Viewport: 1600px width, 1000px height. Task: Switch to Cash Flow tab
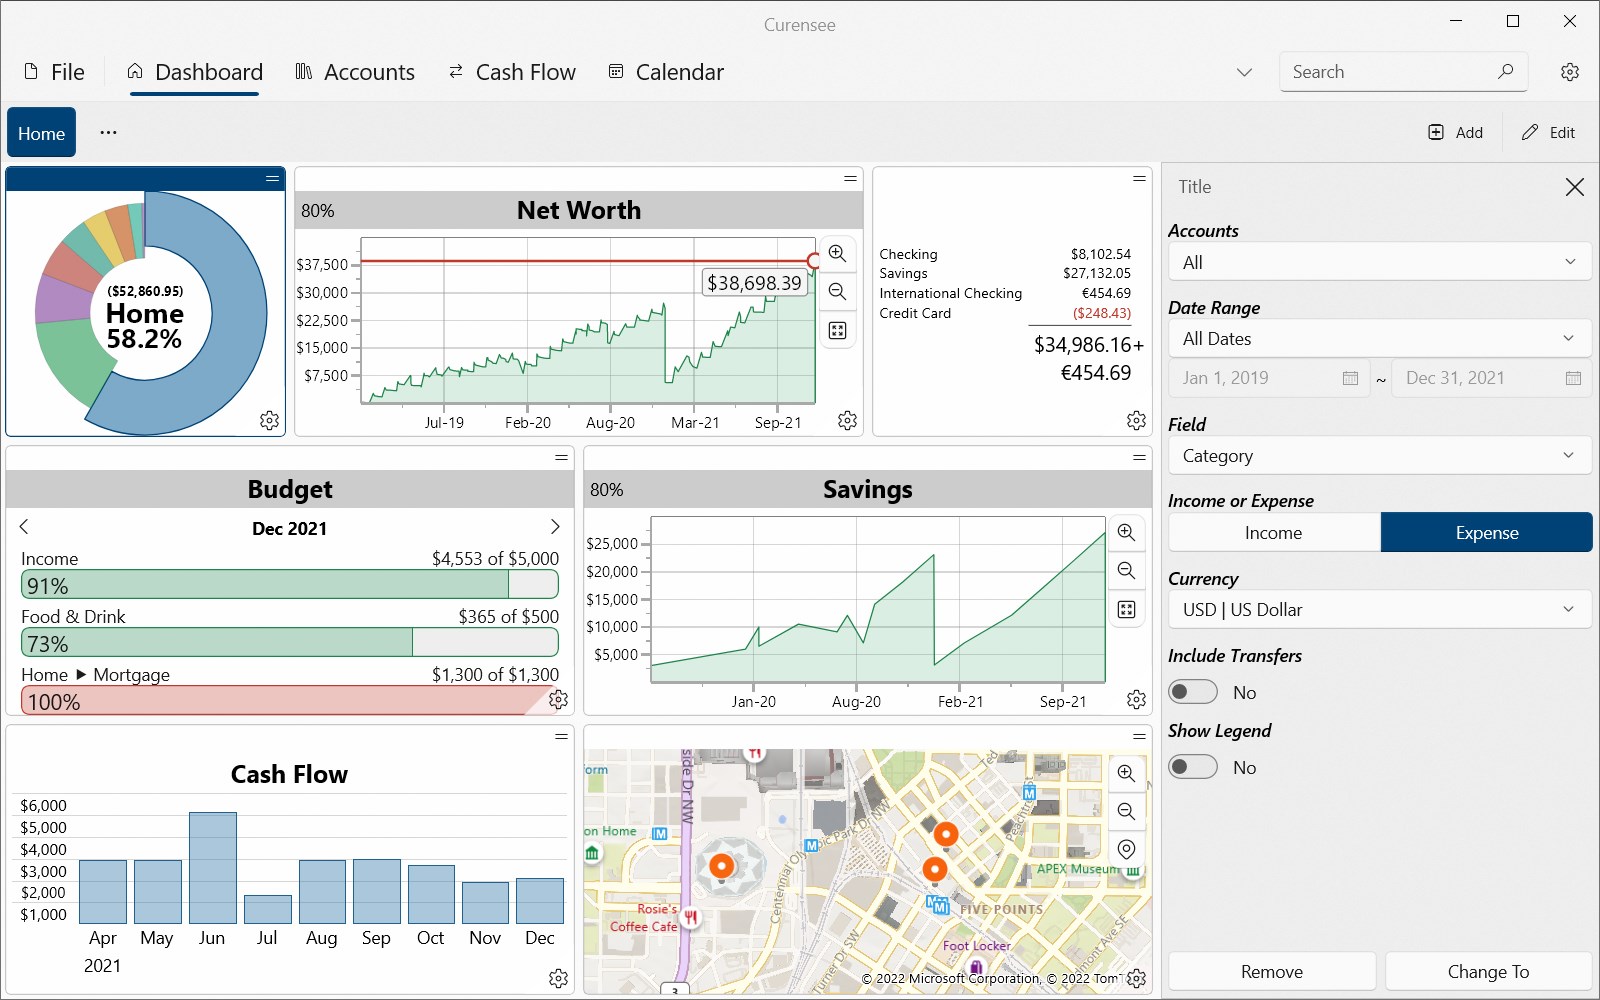tap(511, 72)
